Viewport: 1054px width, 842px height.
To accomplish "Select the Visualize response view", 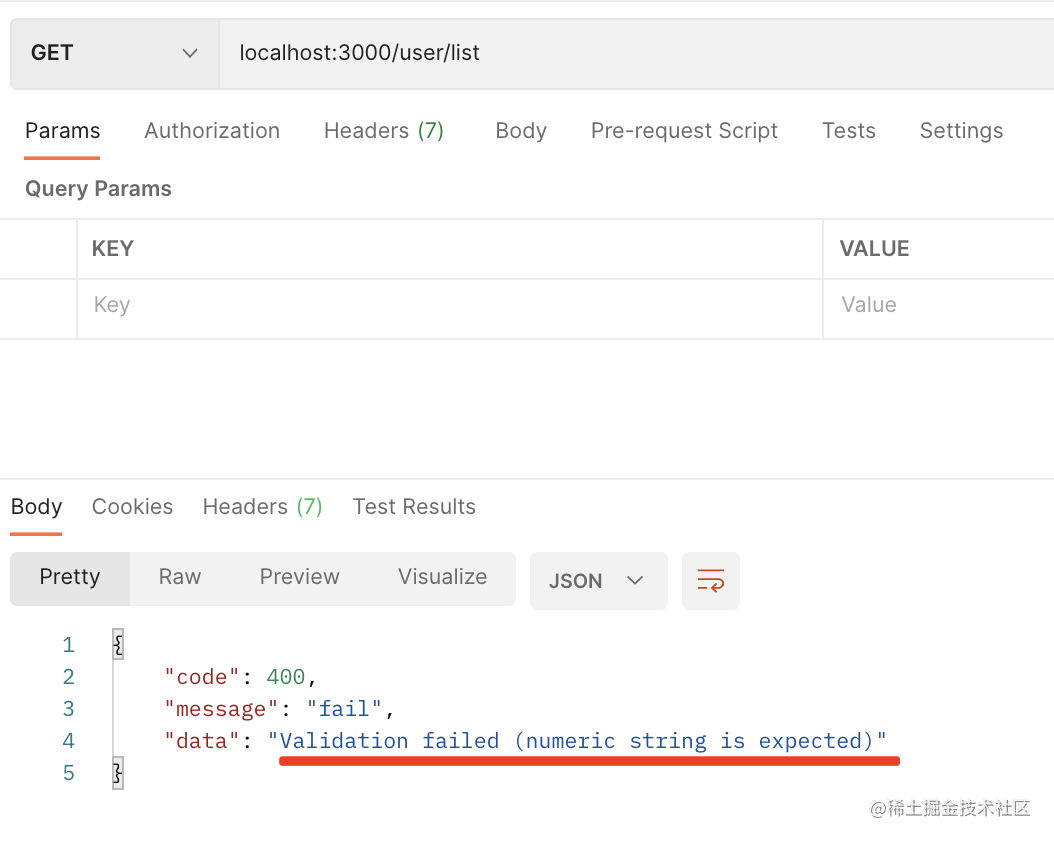I will [x=442, y=577].
